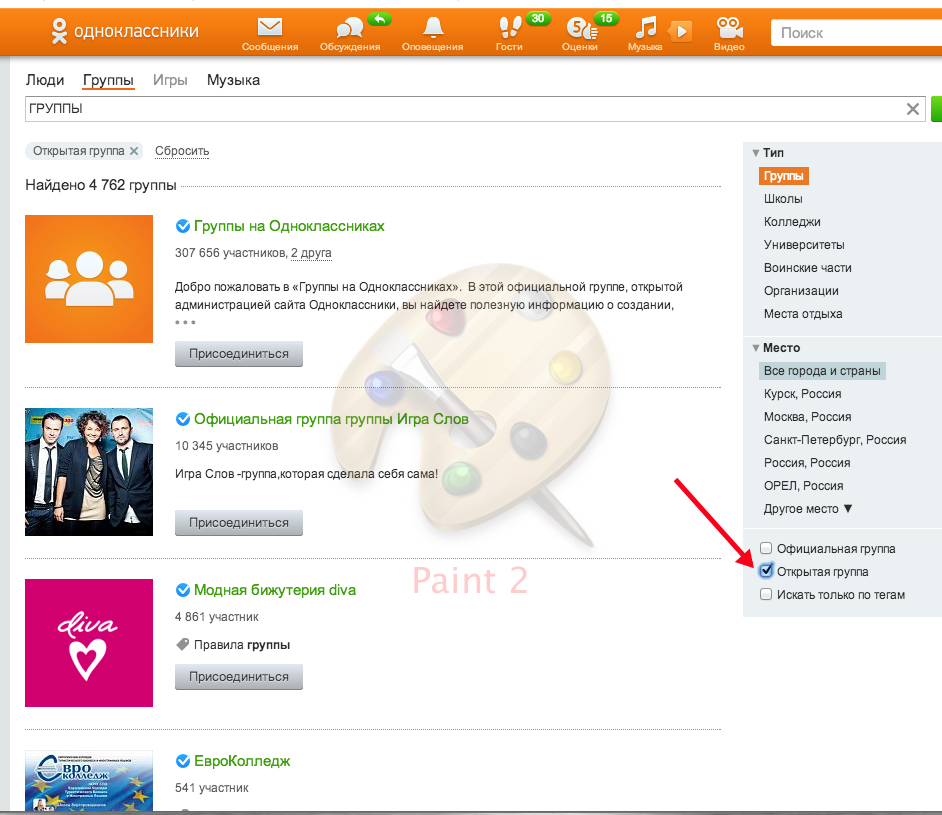Filter by Москва, Россия
The width and height of the screenshot is (942, 815).
pyautogui.click(x=807, y=417)
